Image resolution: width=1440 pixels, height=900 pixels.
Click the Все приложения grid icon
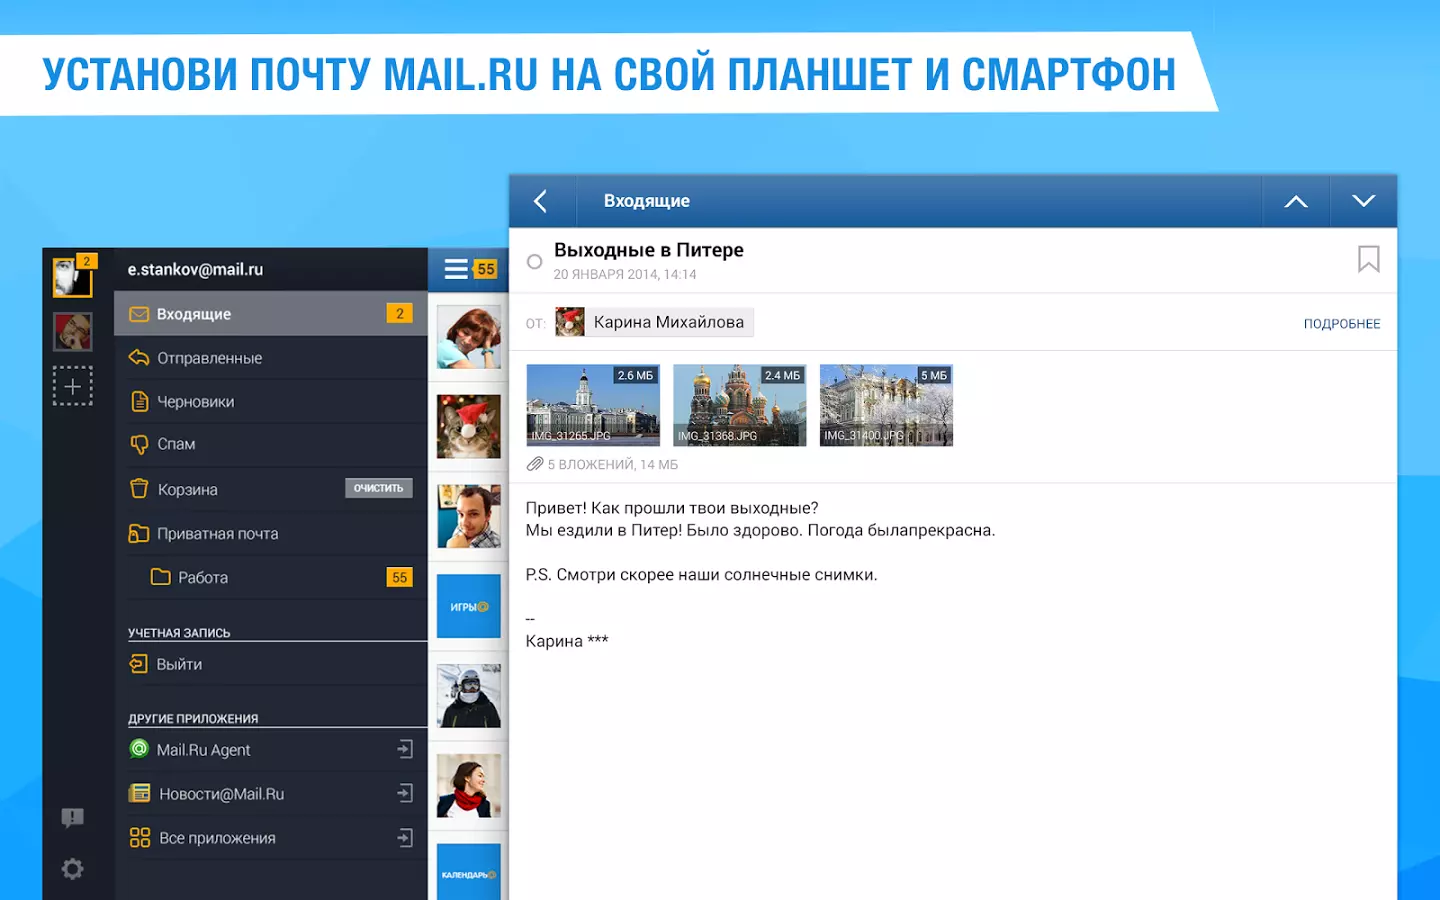tap(139, 838)
